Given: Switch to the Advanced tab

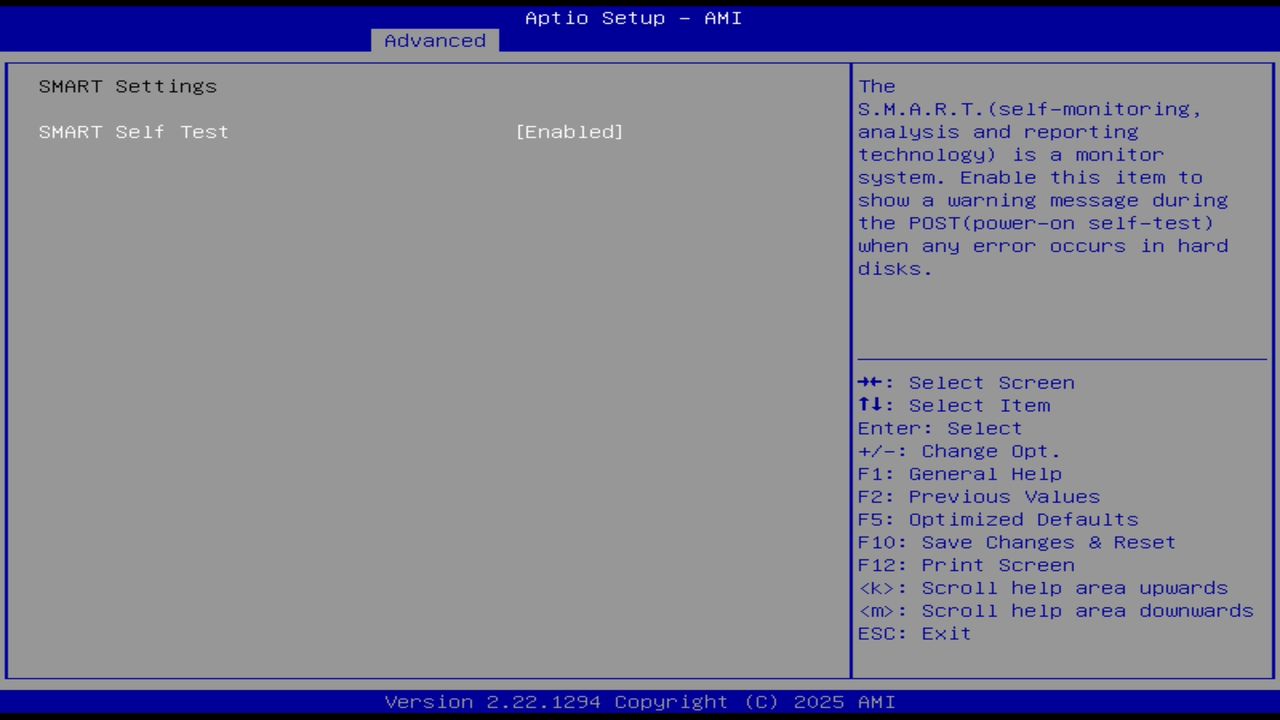Looking at the screenshot, I should pos(434,40).
